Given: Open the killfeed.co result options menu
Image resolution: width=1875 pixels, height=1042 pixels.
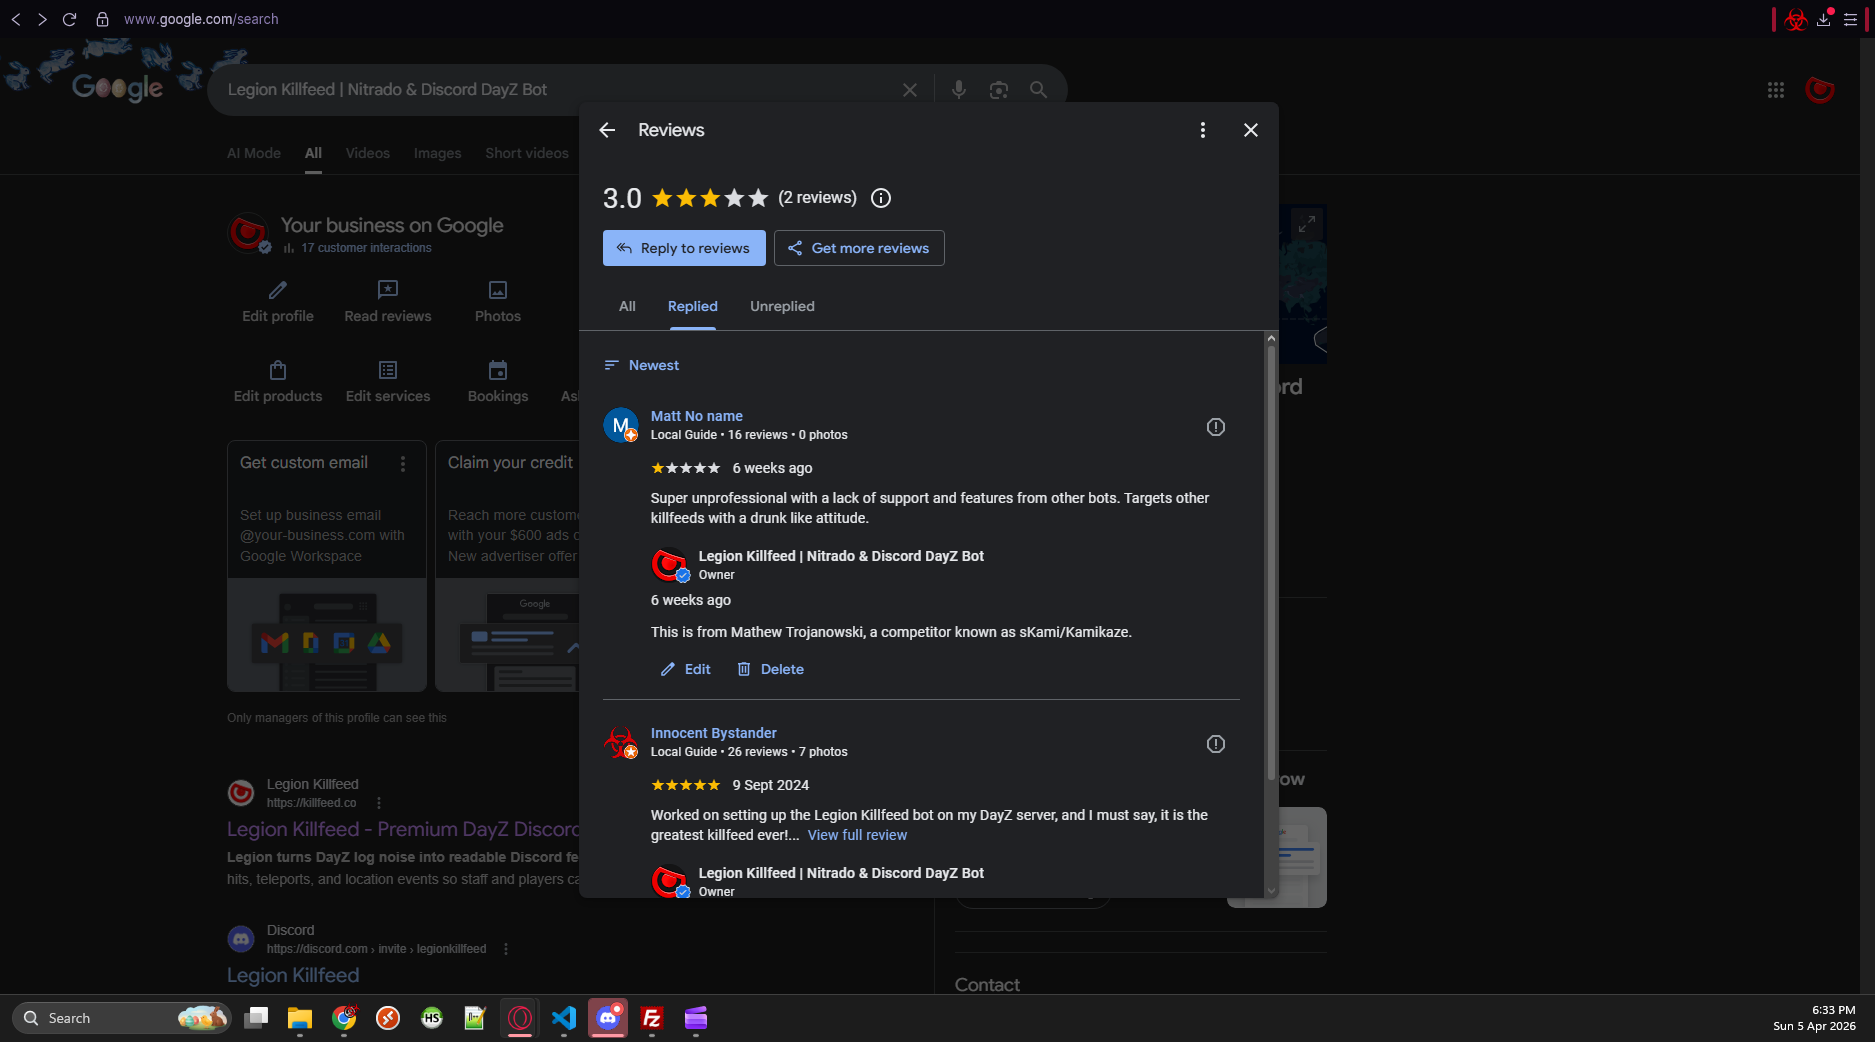Looking at the screenshot, I should point(379,803).
